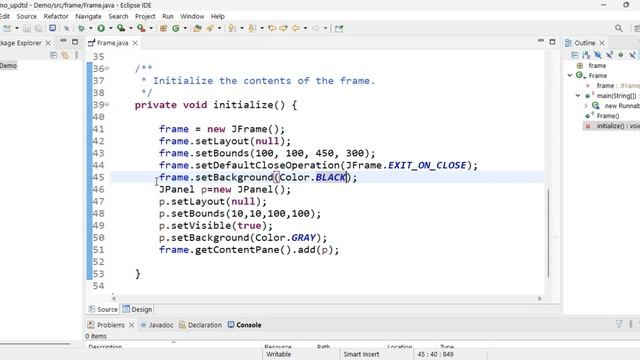Image resolution: width=640 pixels, height=360 pixels.
Task: Close the Outline view
Action: (x=602, y=43)
